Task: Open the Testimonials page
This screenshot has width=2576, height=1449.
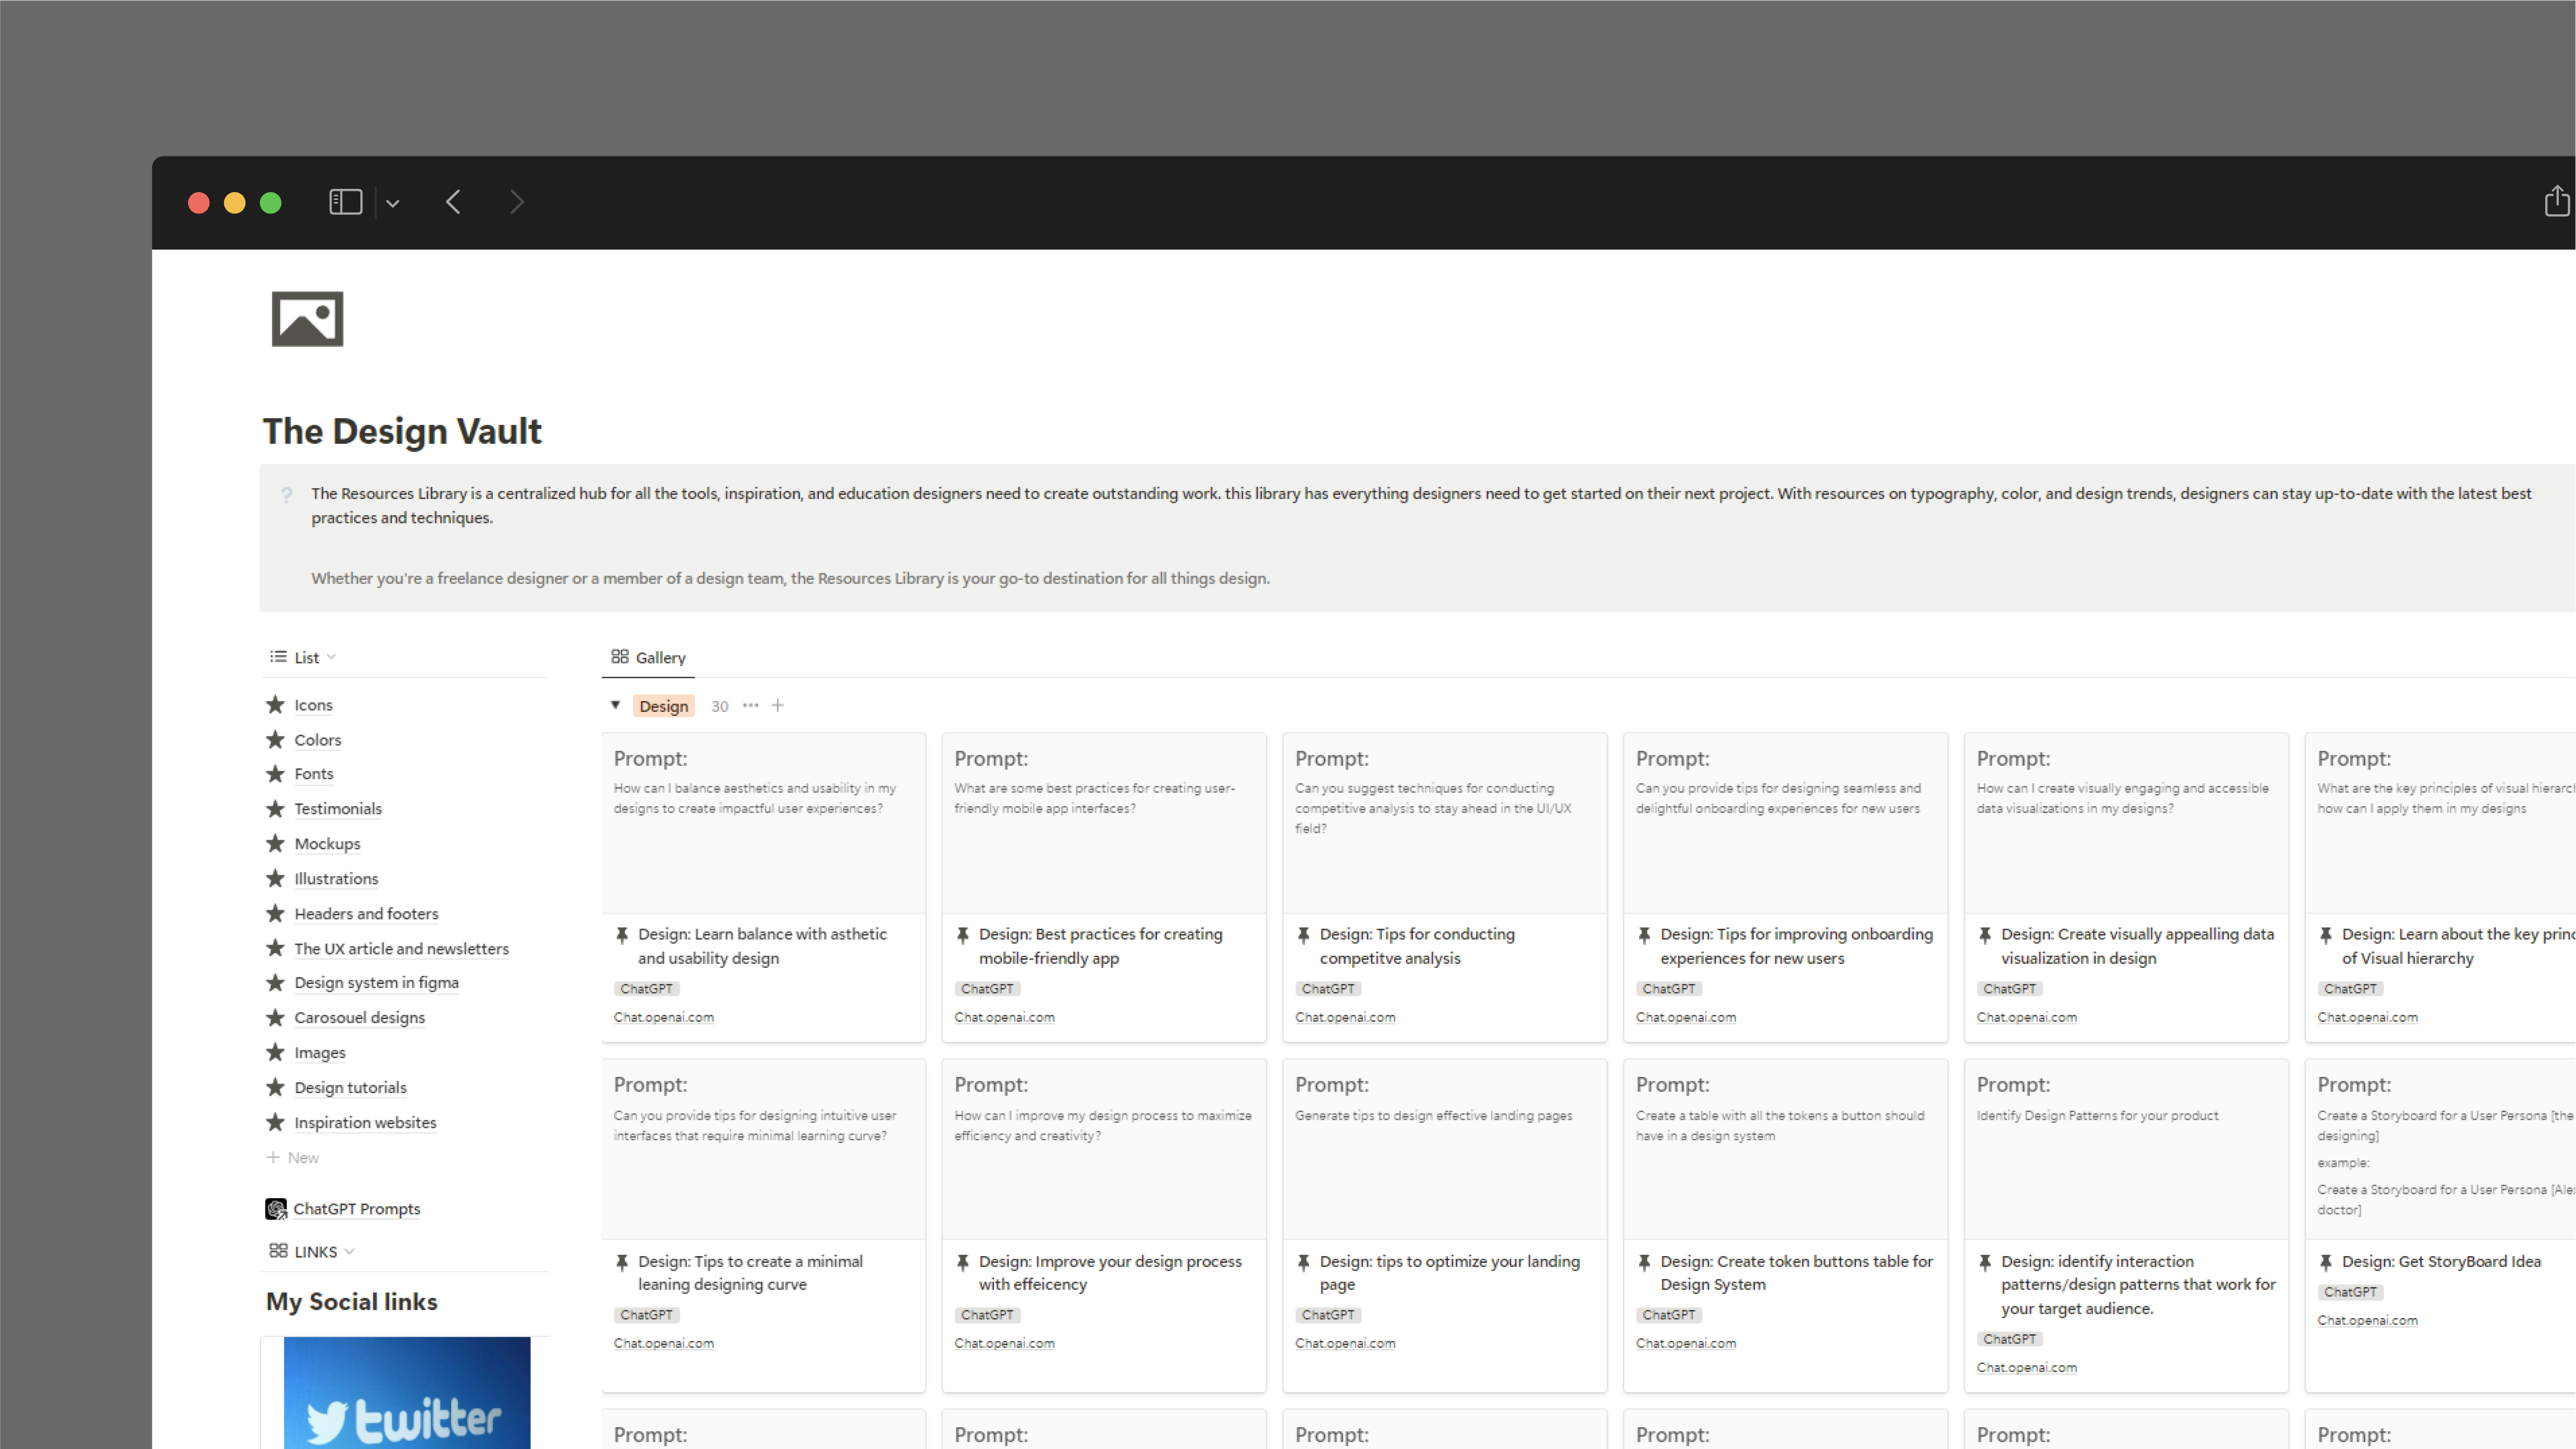Action: (x=338, y=809)
